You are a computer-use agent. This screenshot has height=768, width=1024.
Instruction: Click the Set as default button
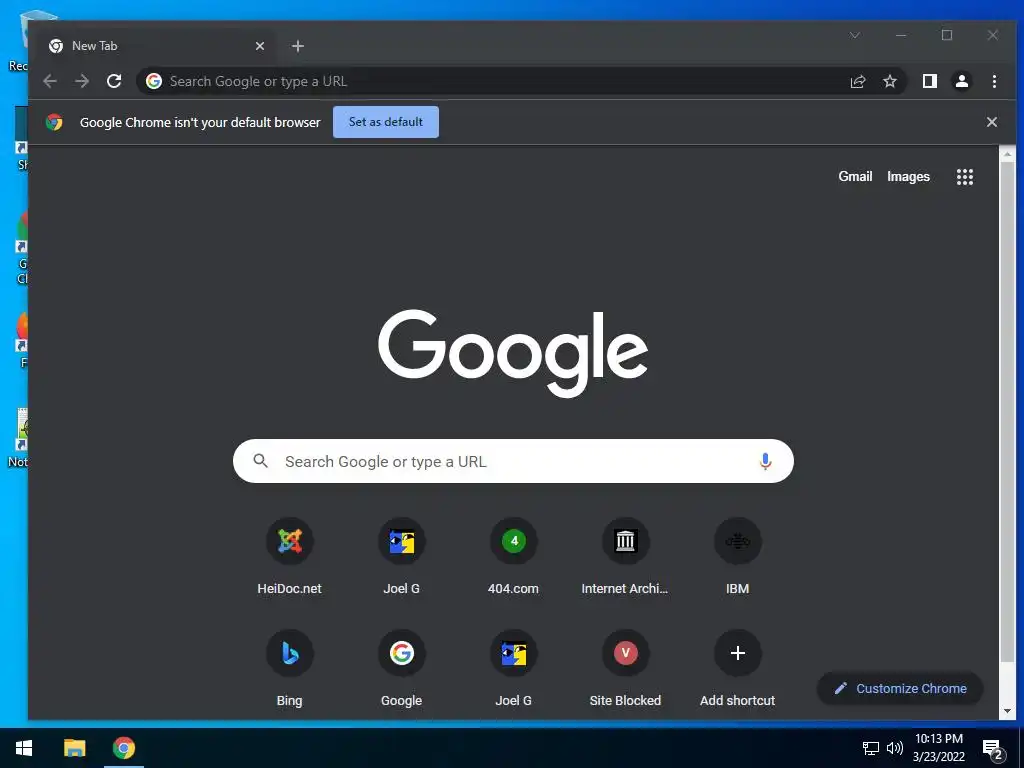tap(385, 122)
